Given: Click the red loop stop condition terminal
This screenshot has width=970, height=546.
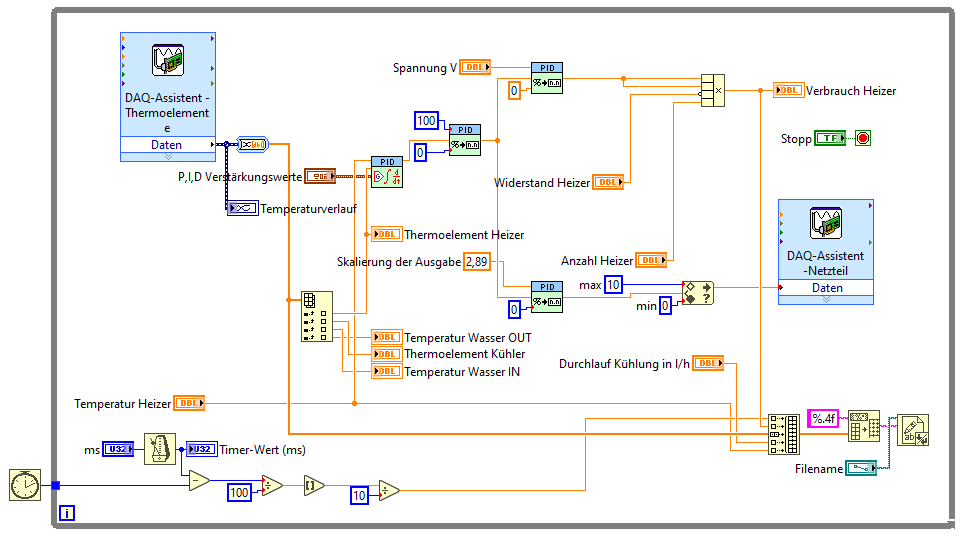Looking at the screenshot, I should 863,138.
